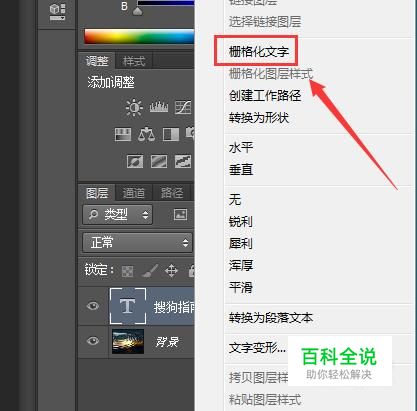Add a Hue/Saturation adjustment

click(x=123, y=135)
